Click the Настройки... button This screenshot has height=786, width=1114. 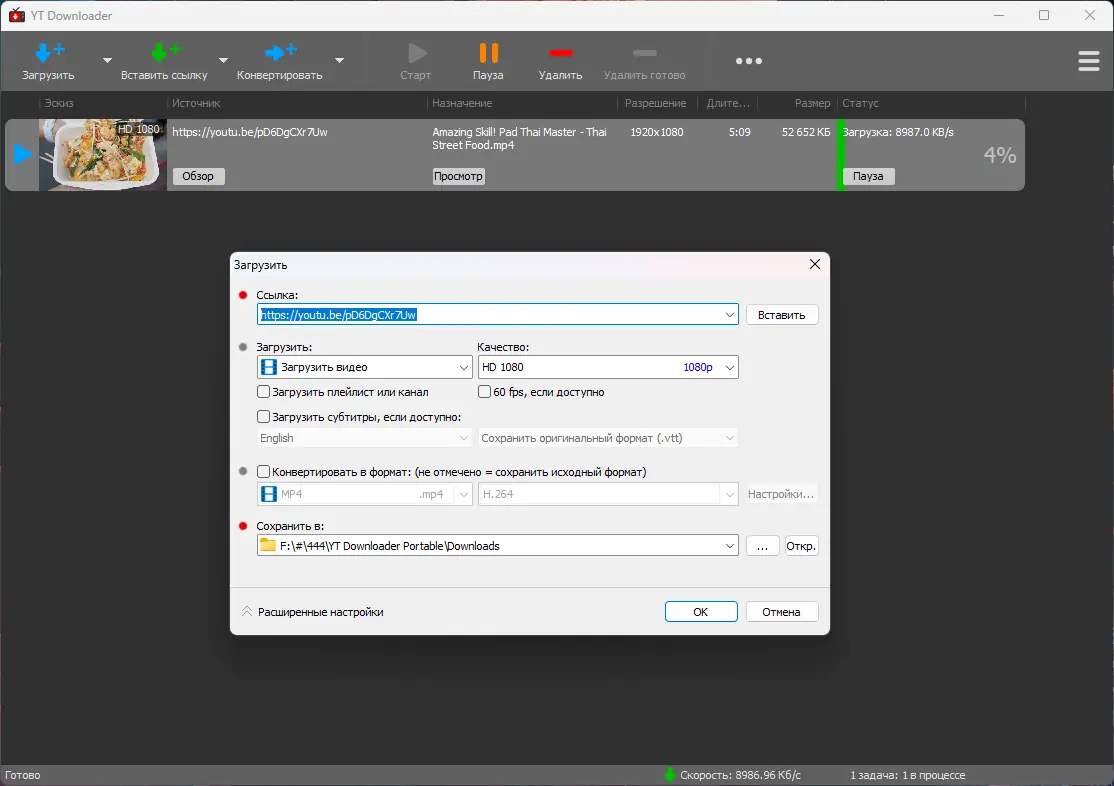[782, 494]
